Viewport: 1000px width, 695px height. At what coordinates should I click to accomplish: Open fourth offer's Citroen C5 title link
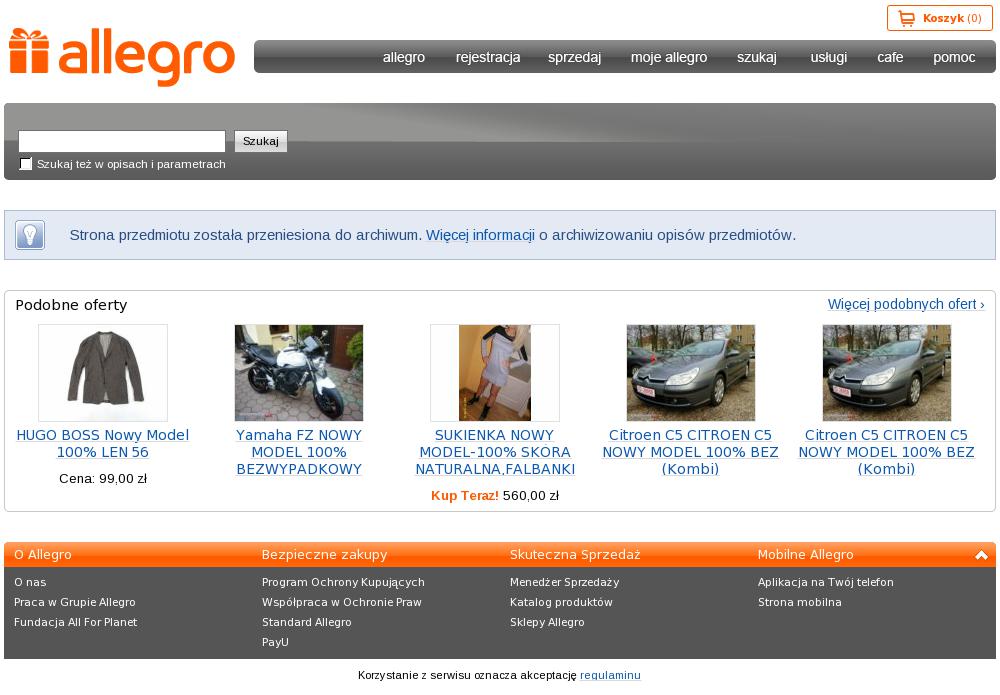click(691, 452)
